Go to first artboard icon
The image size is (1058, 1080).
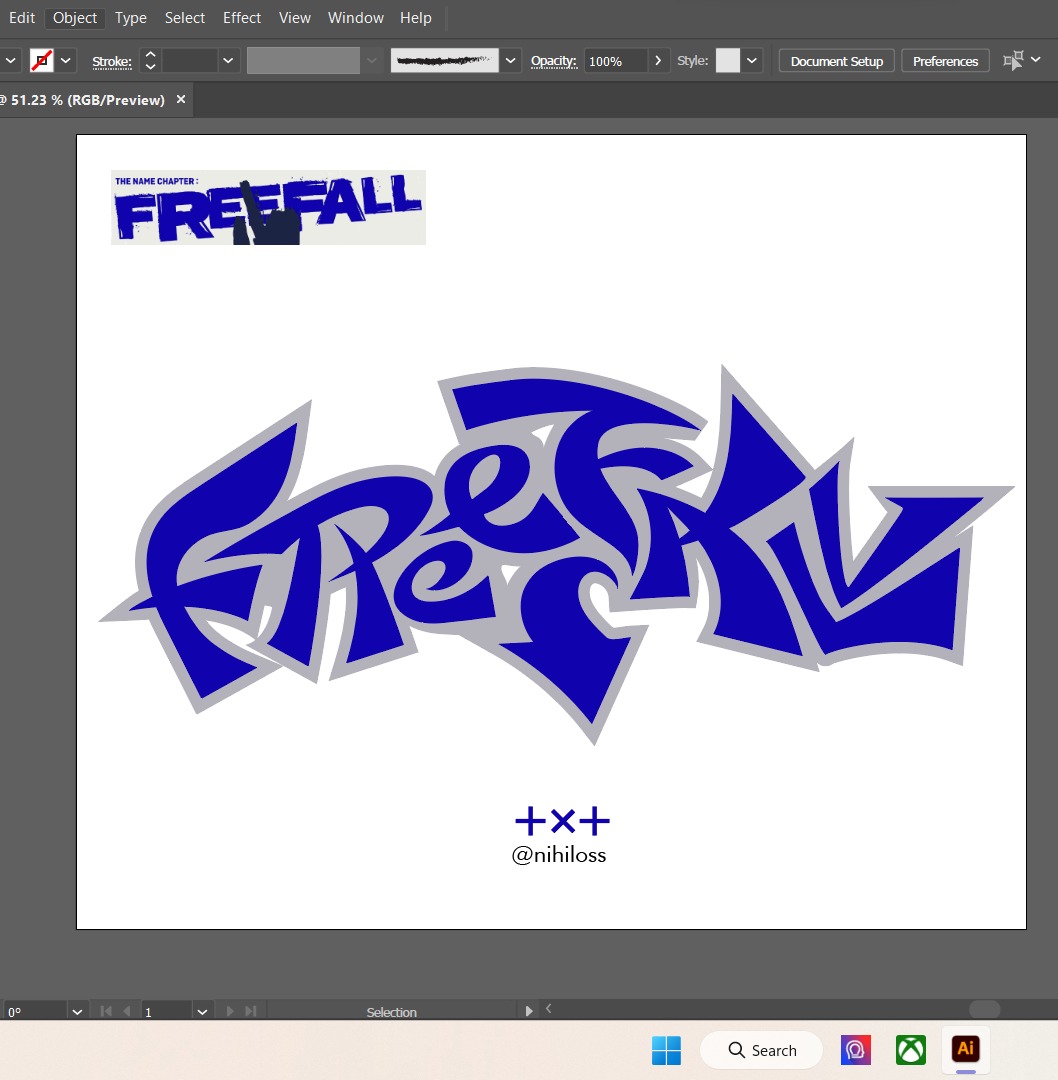coord(105,1011)
